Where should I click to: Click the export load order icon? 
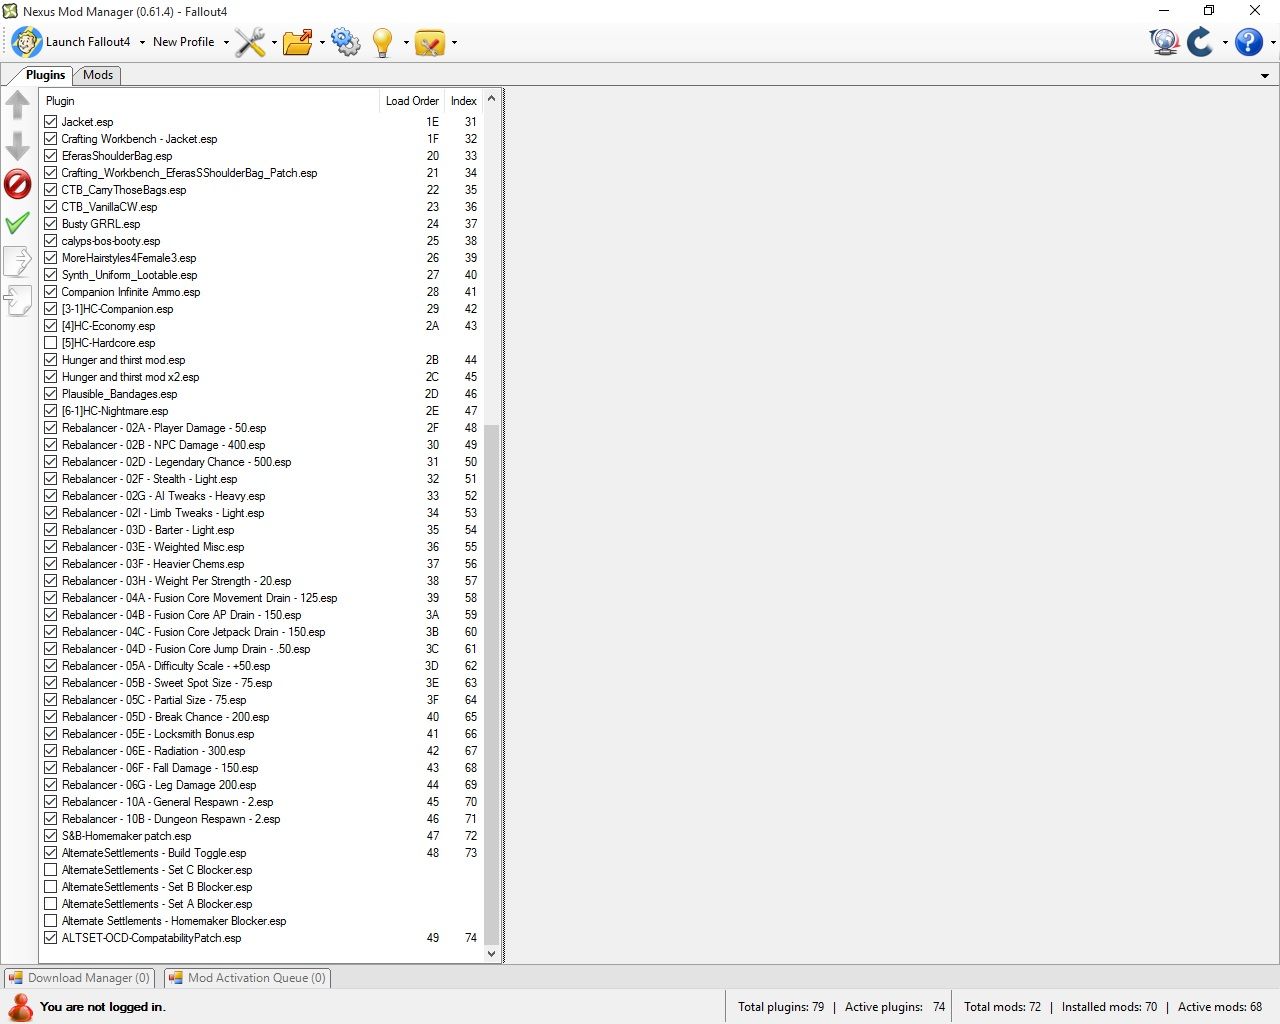pos(18,262)
